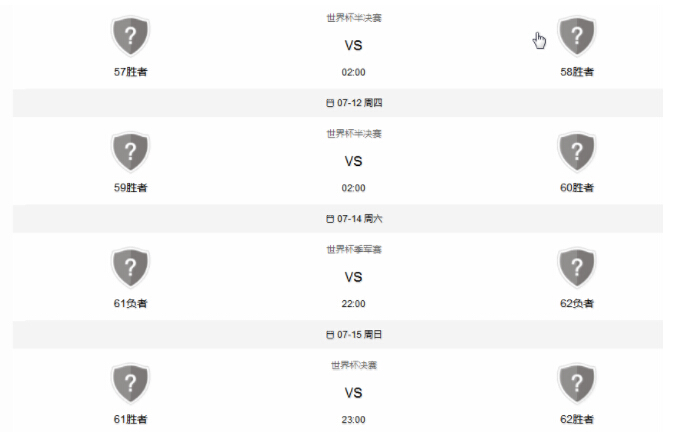Click the 61负者 team shield icon
Image resolution: width=677 pixels, height=441 pixels.
click(130, 267)
